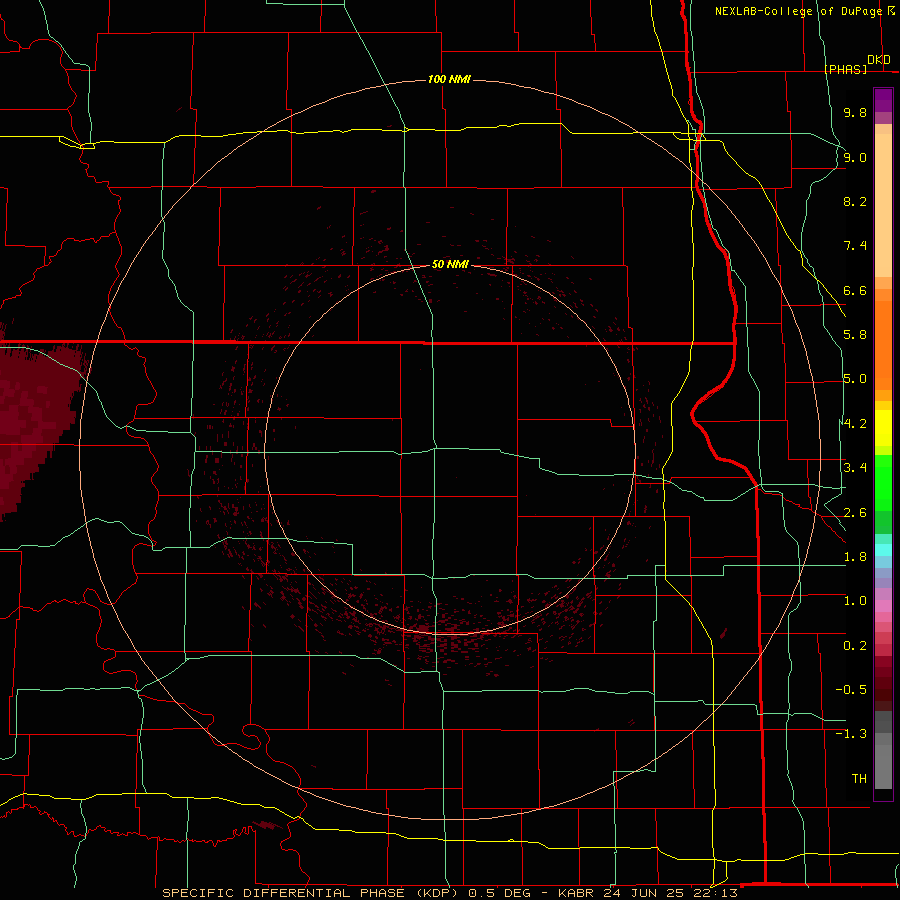Screen dimensions: 900x900
Task: Click the 6.6 scale value
Action: (855, 290)
